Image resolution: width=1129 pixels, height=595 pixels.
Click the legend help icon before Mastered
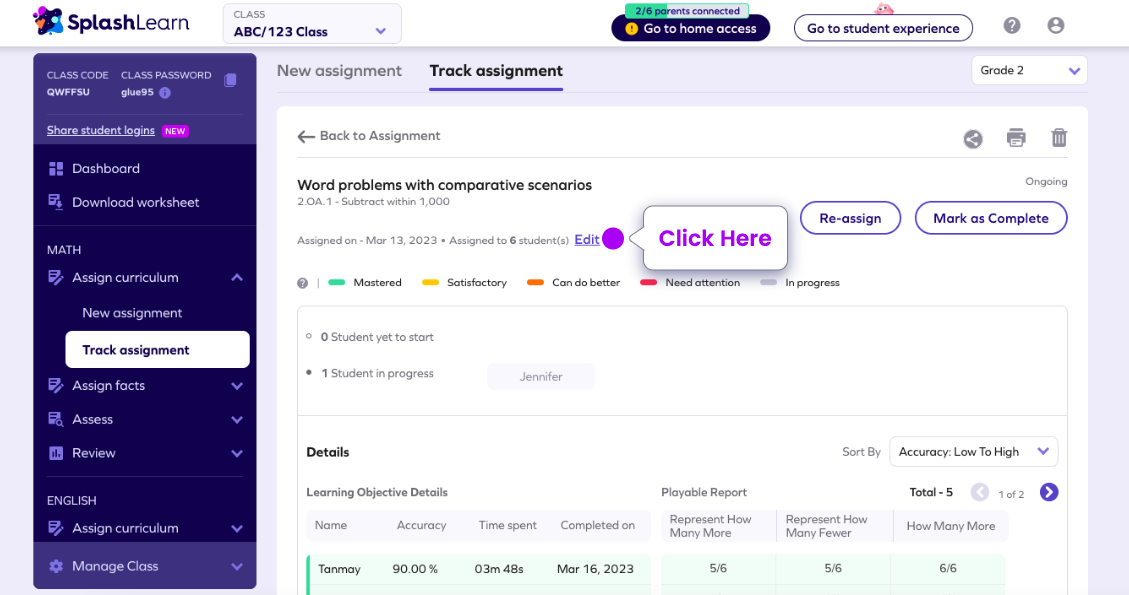pos(302,283)
